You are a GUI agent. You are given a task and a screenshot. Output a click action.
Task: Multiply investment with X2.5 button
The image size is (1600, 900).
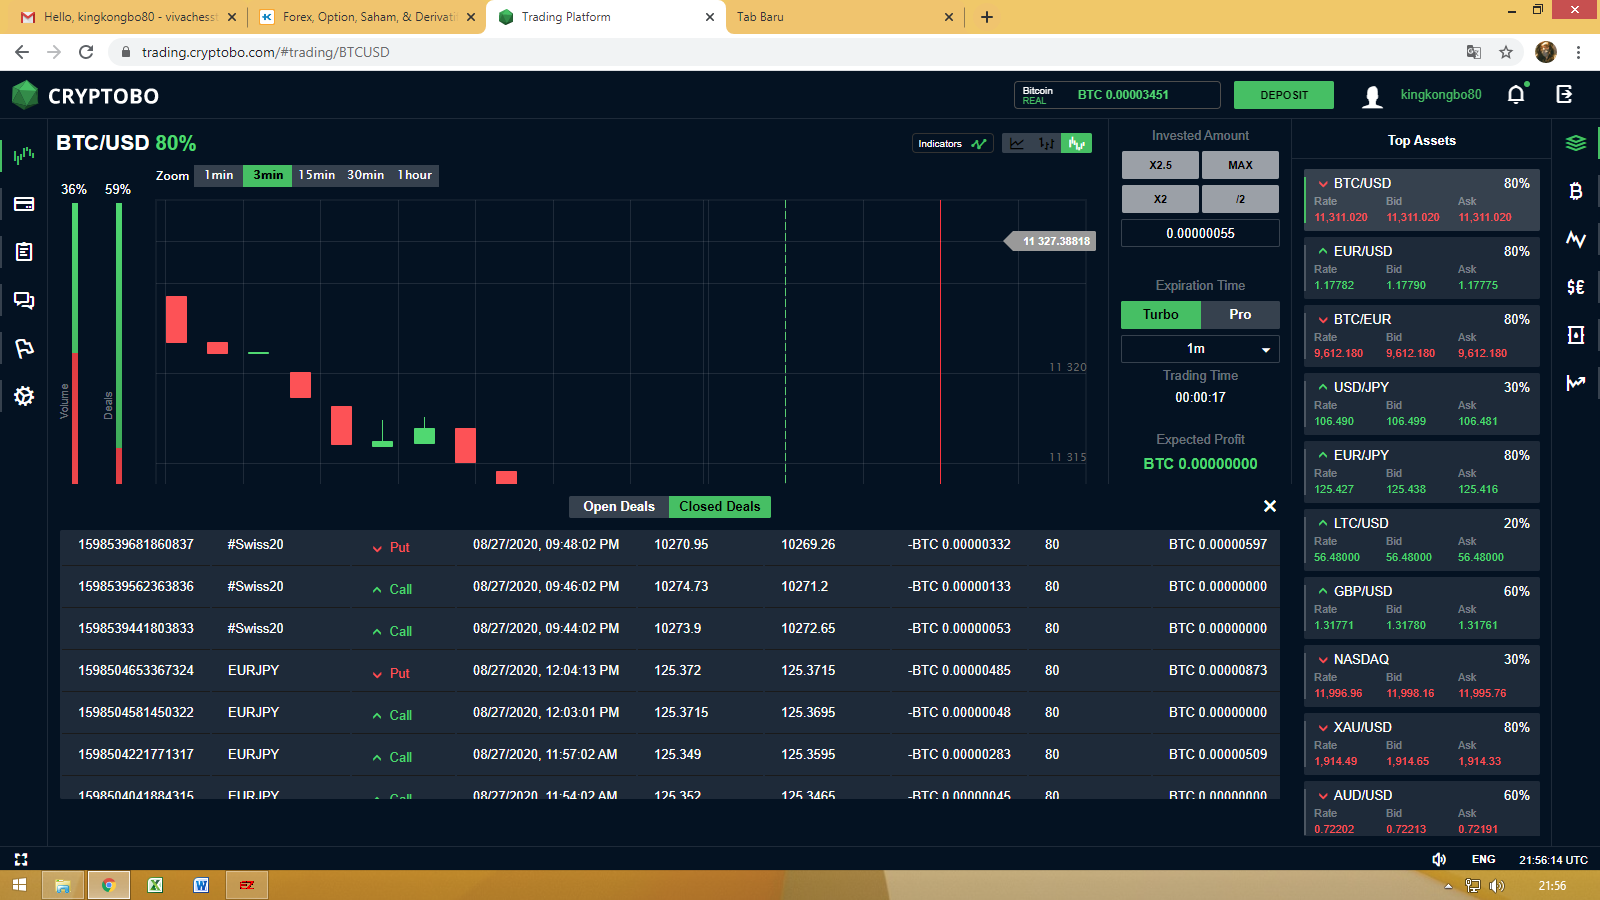(1160, 165)
